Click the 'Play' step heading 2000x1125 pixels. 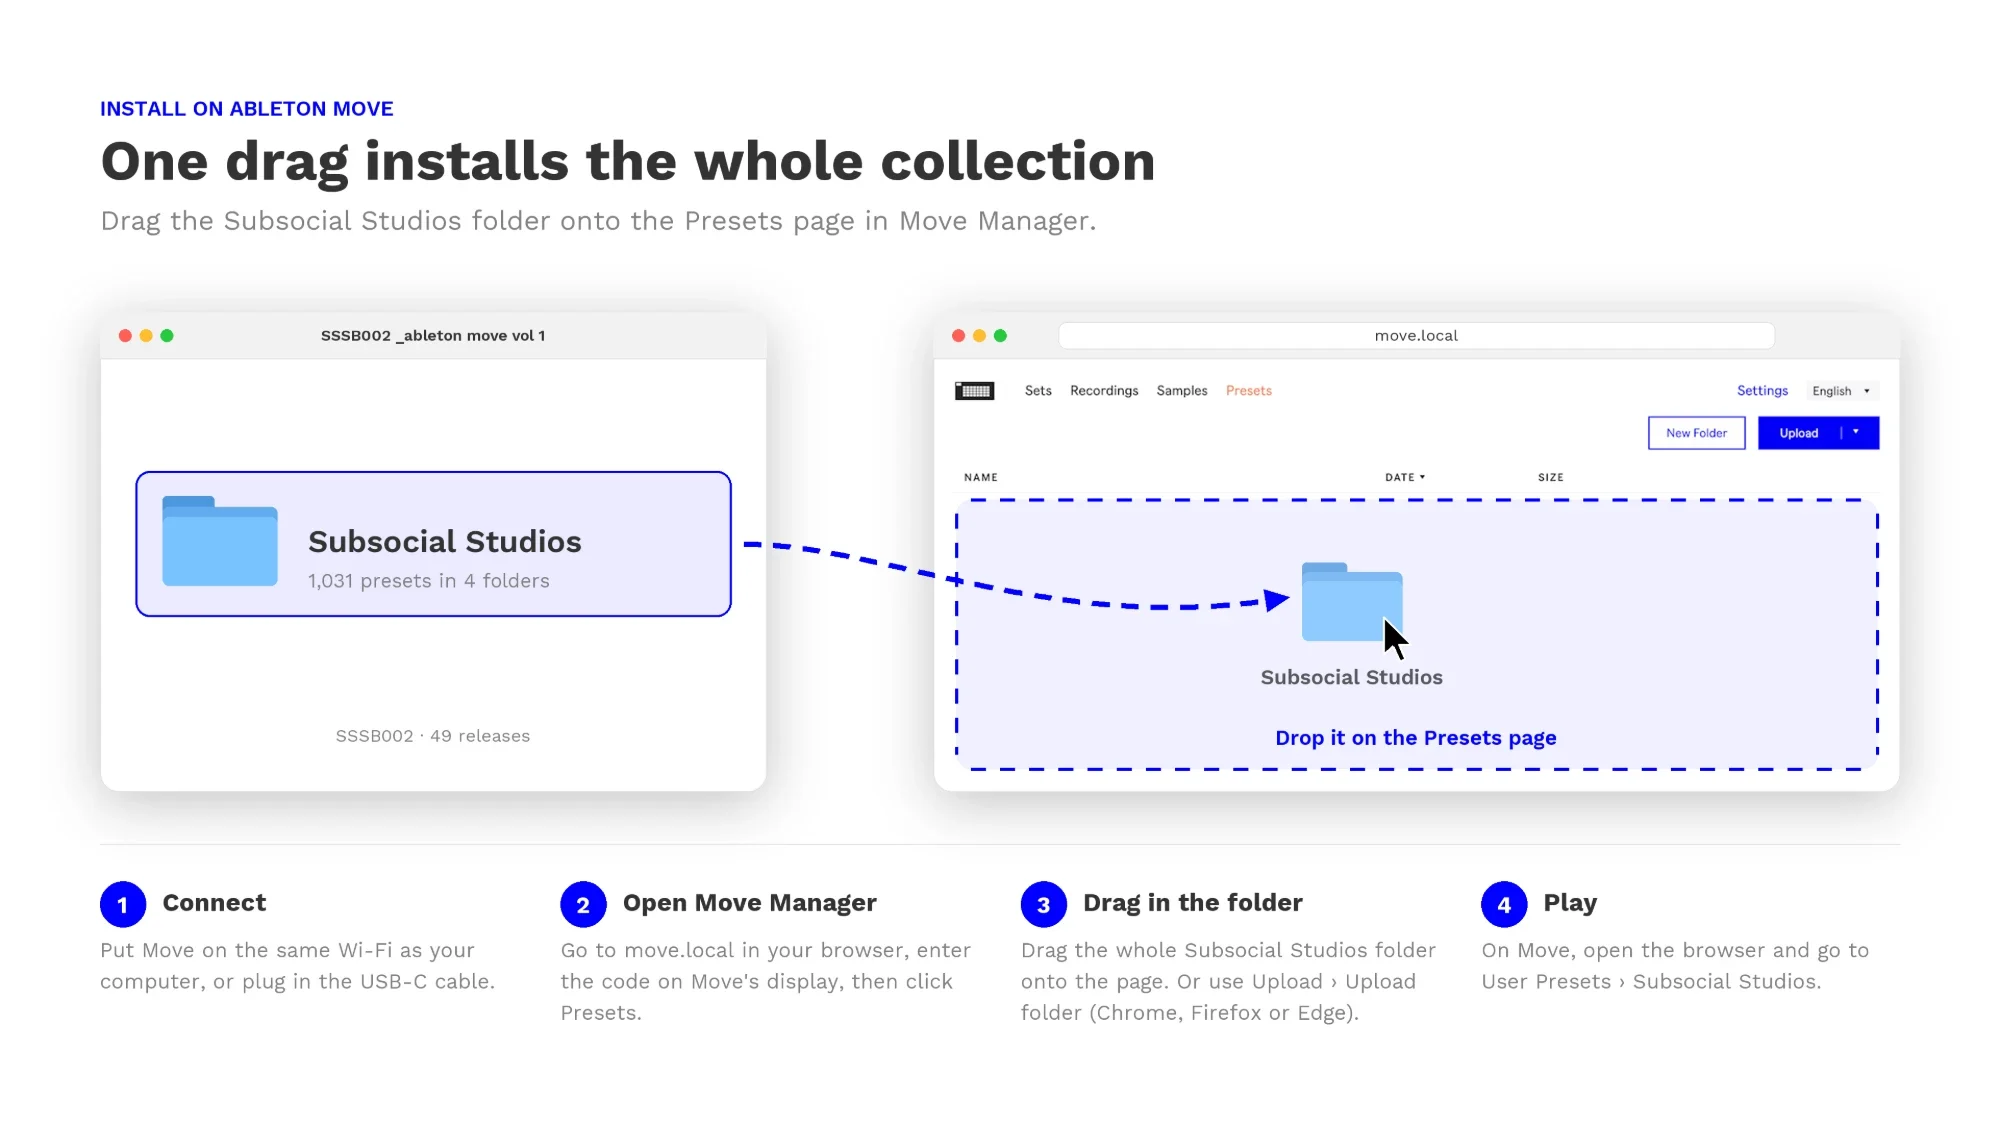pyautogui.click(x=1570, y=903)
